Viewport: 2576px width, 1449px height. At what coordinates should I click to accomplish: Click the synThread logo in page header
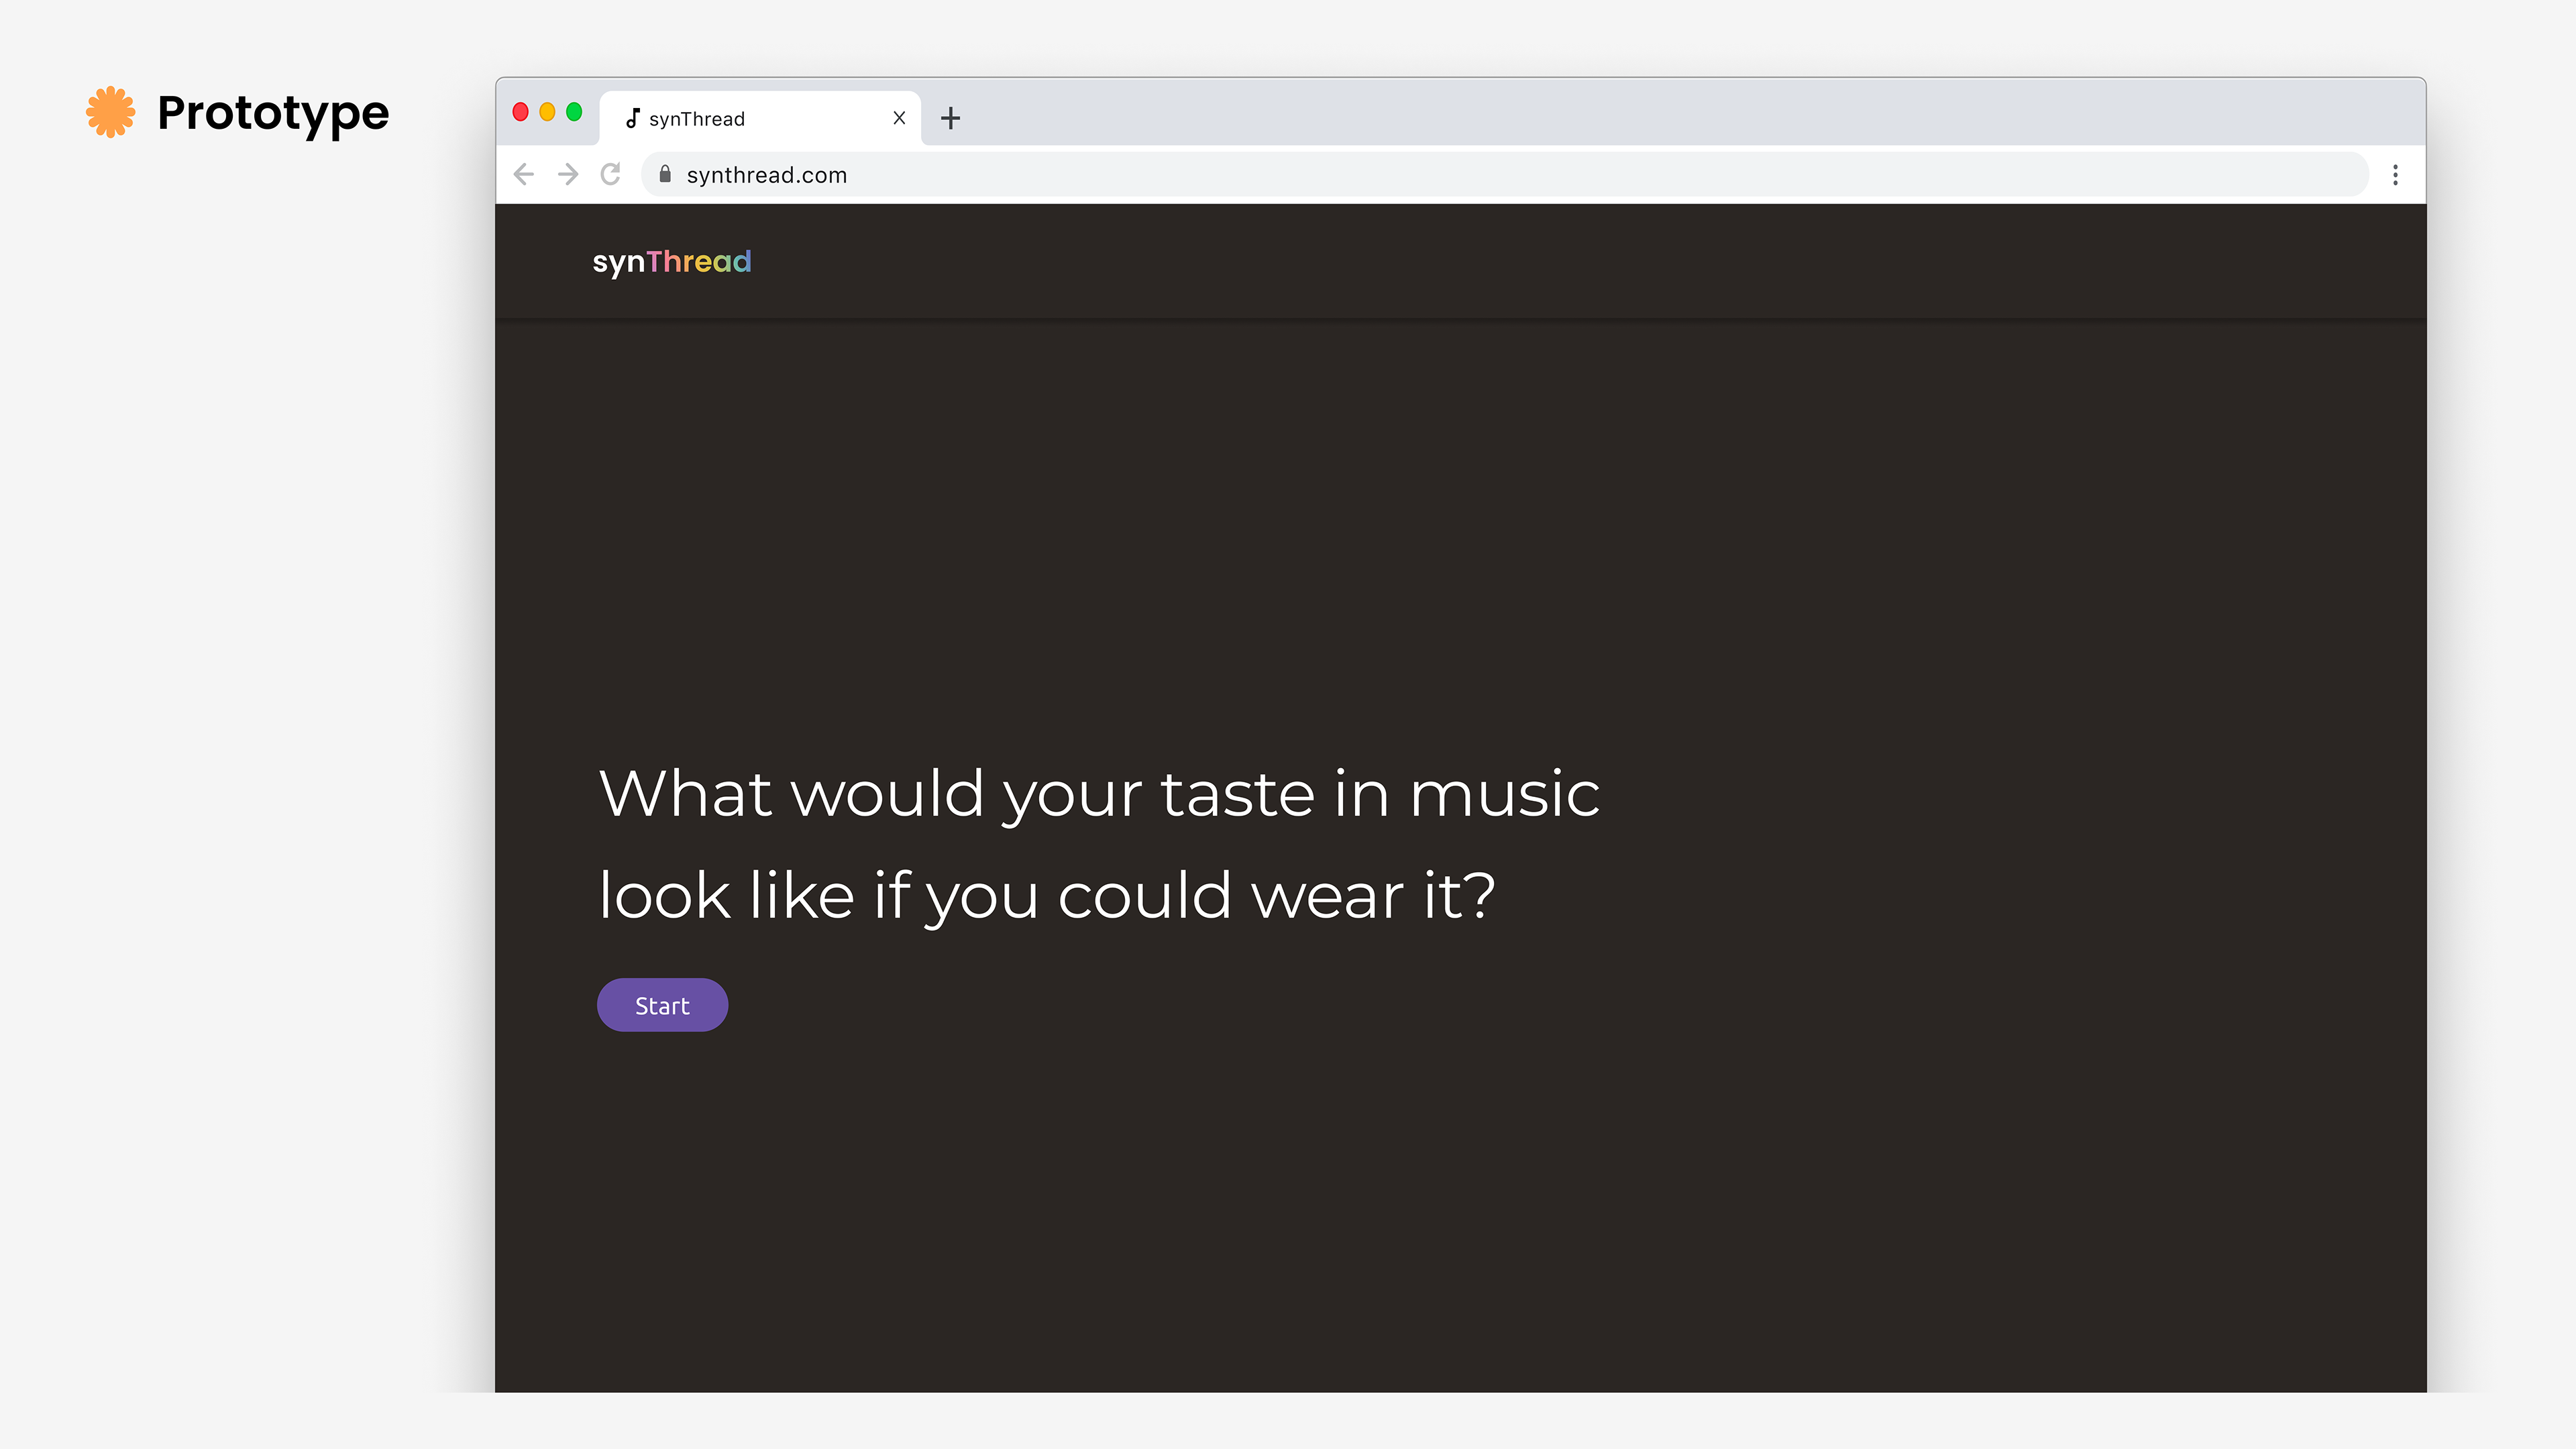point(671,262)
